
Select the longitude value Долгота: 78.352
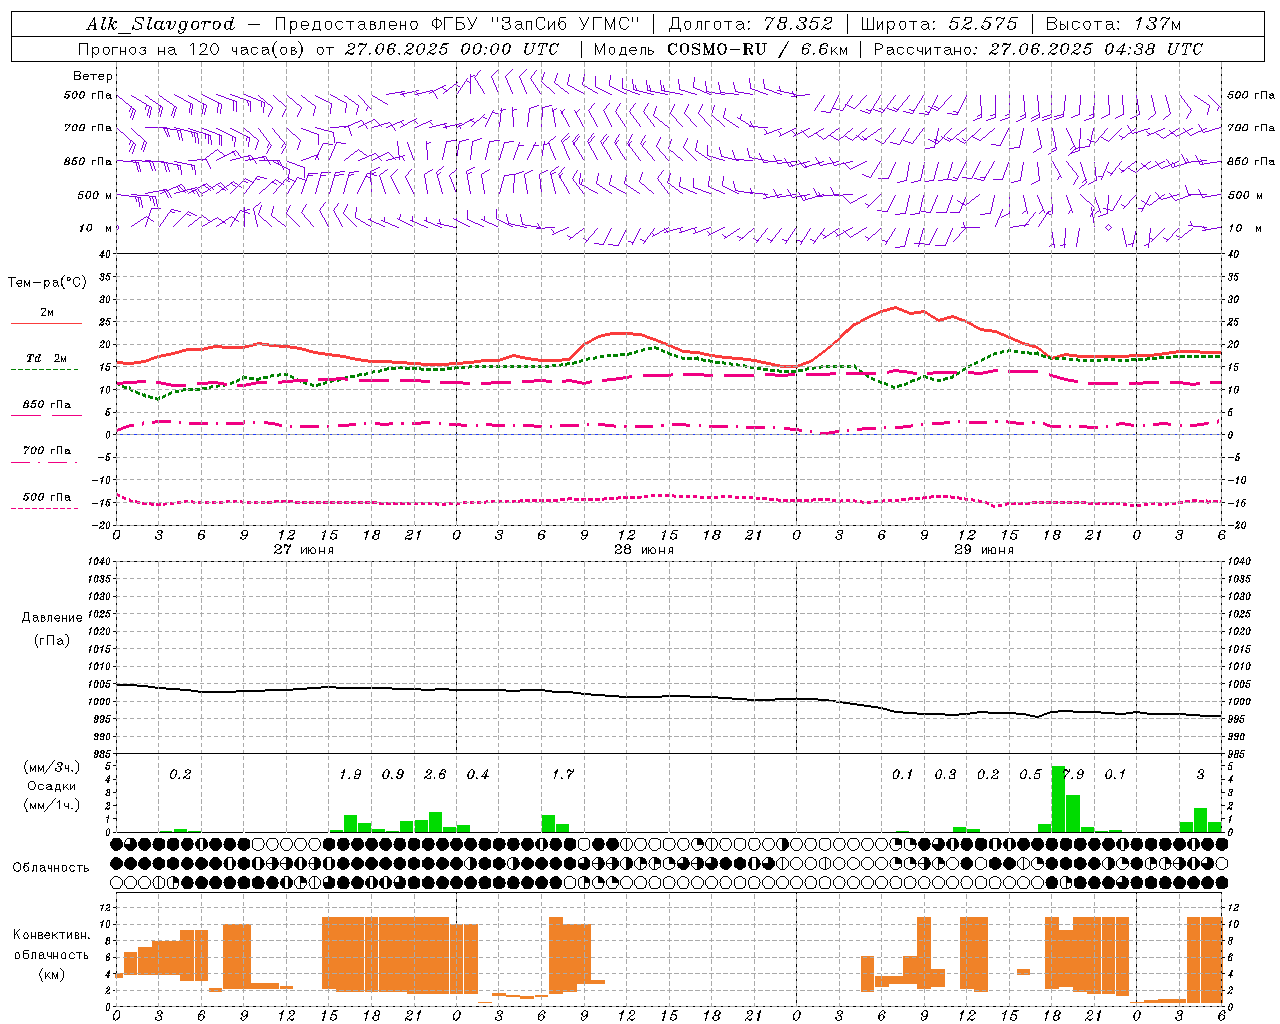pos(751,24)
